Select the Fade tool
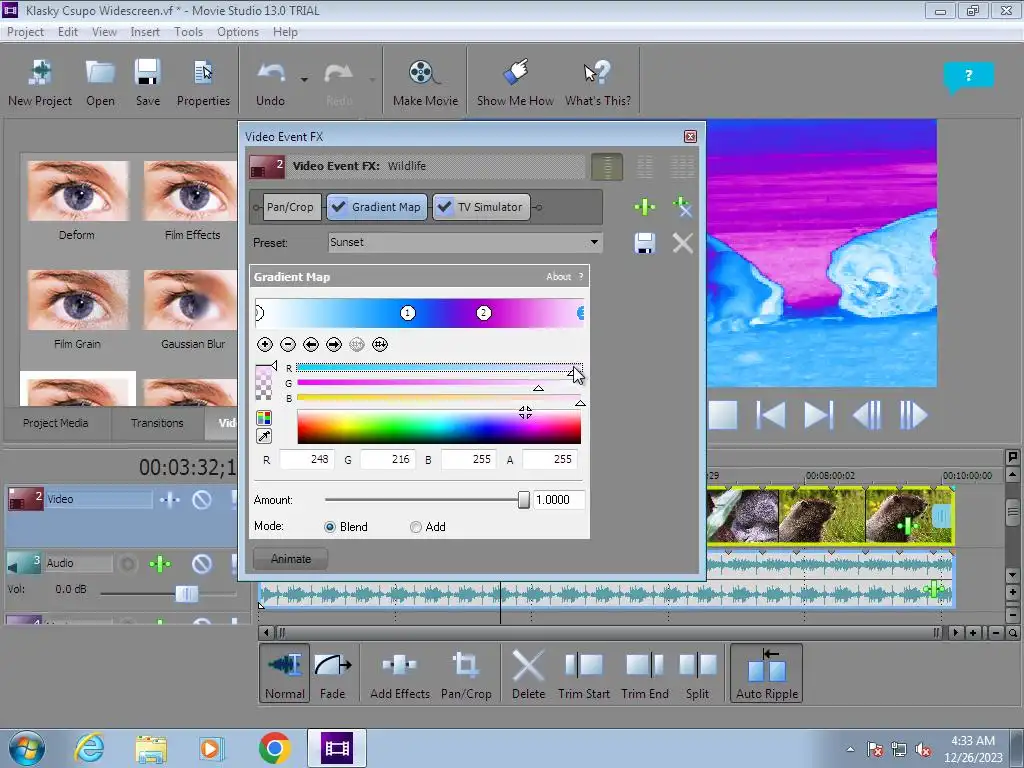Viewport: 1024px width, 768px height. [332, 673]
